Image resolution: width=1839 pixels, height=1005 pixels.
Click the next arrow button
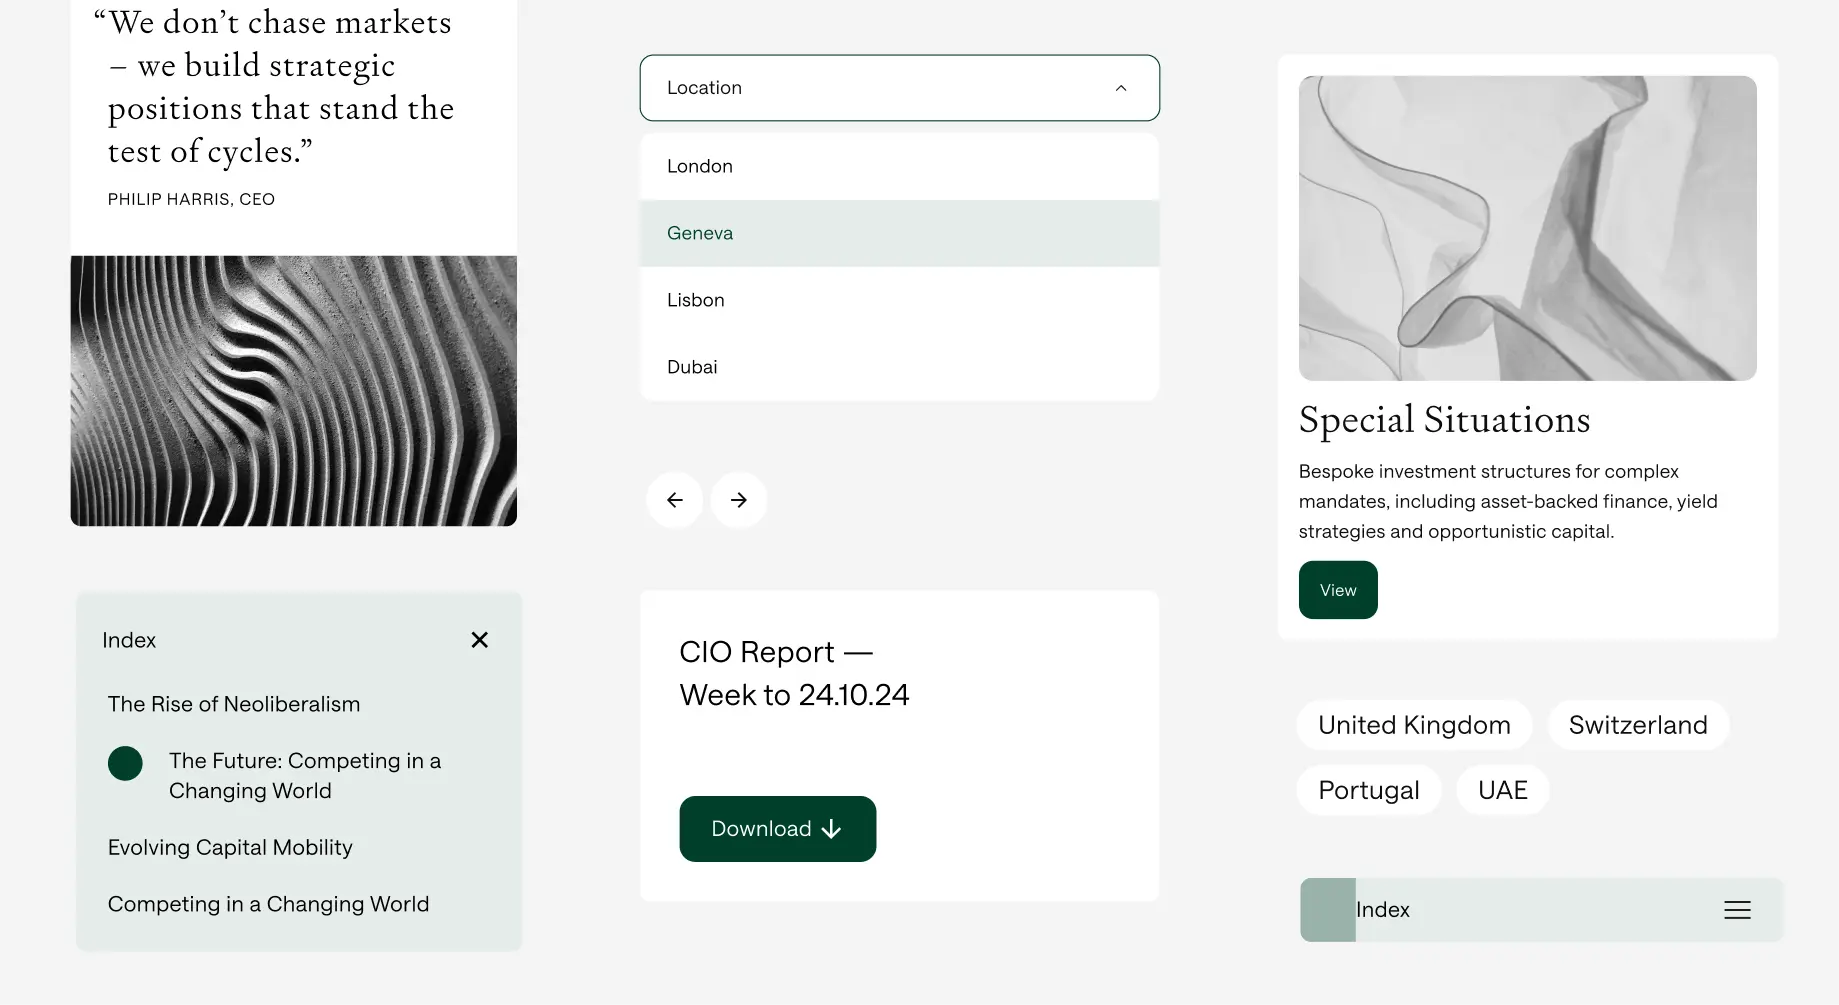[x=739, y=500]
